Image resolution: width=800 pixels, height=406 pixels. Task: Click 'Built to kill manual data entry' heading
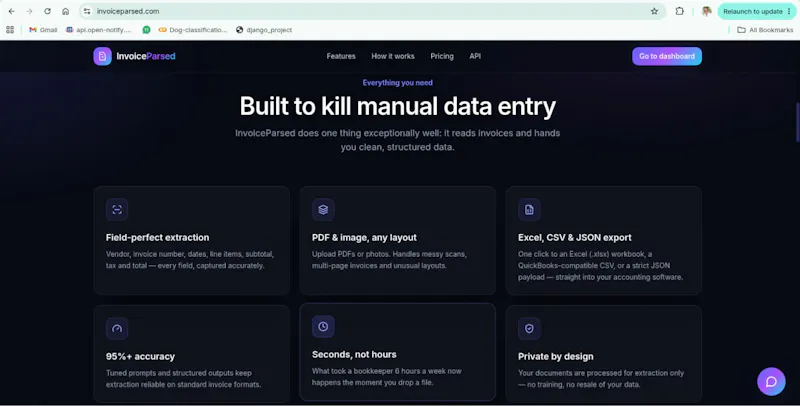point(397,107)
